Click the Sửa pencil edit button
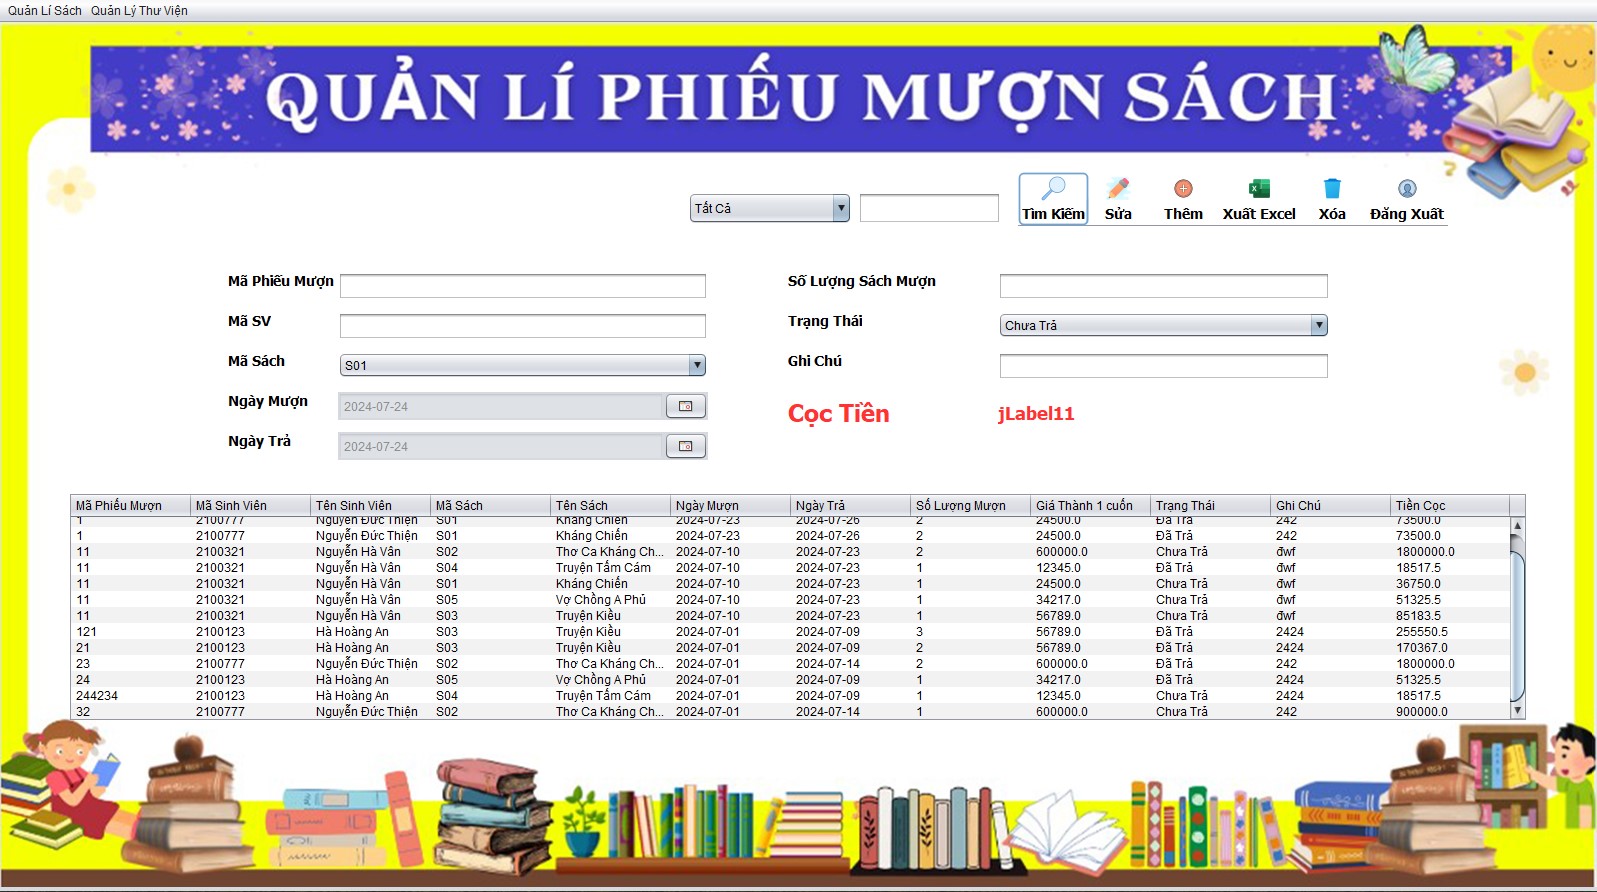This screenshot has height=892, width=1597. click(x=1118, y=199)
